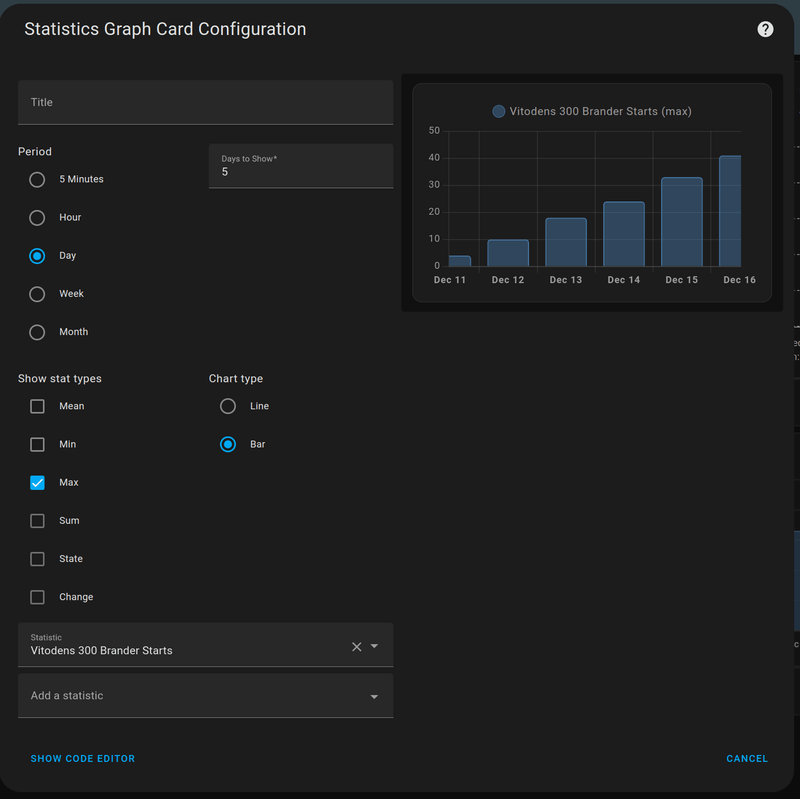The width and height of the screenshot is (800, 799).
Task: Select the 5 Minutes period option
Action: 37,180
